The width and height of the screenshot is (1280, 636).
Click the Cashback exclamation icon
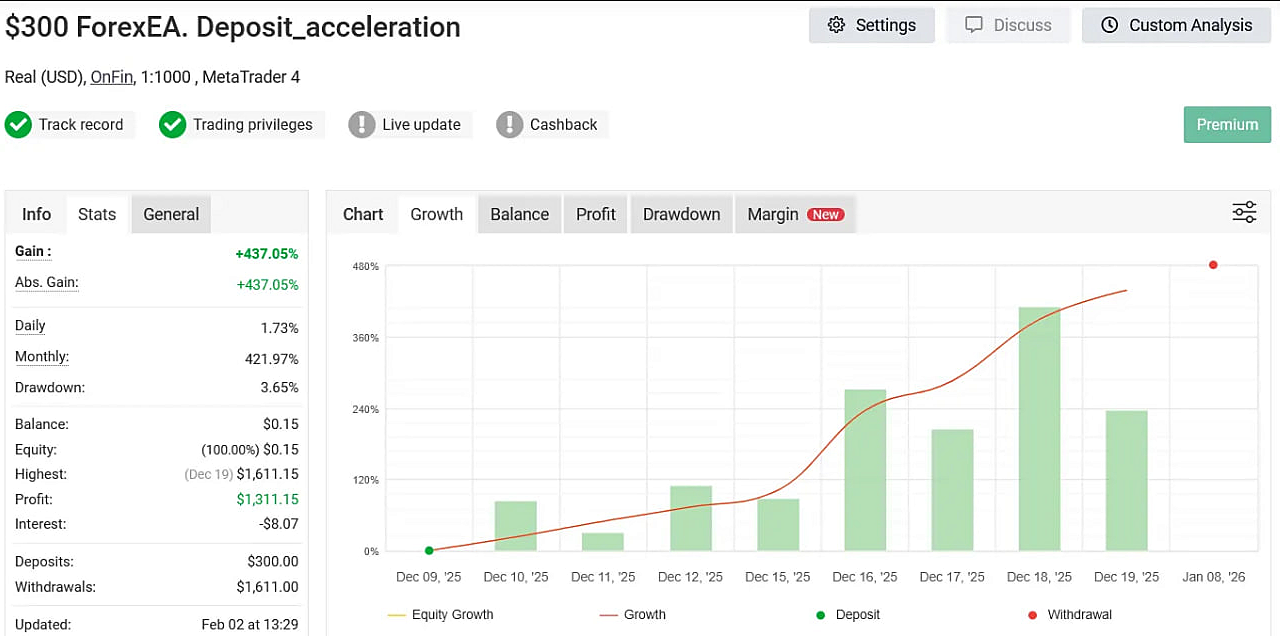(510, 125)
